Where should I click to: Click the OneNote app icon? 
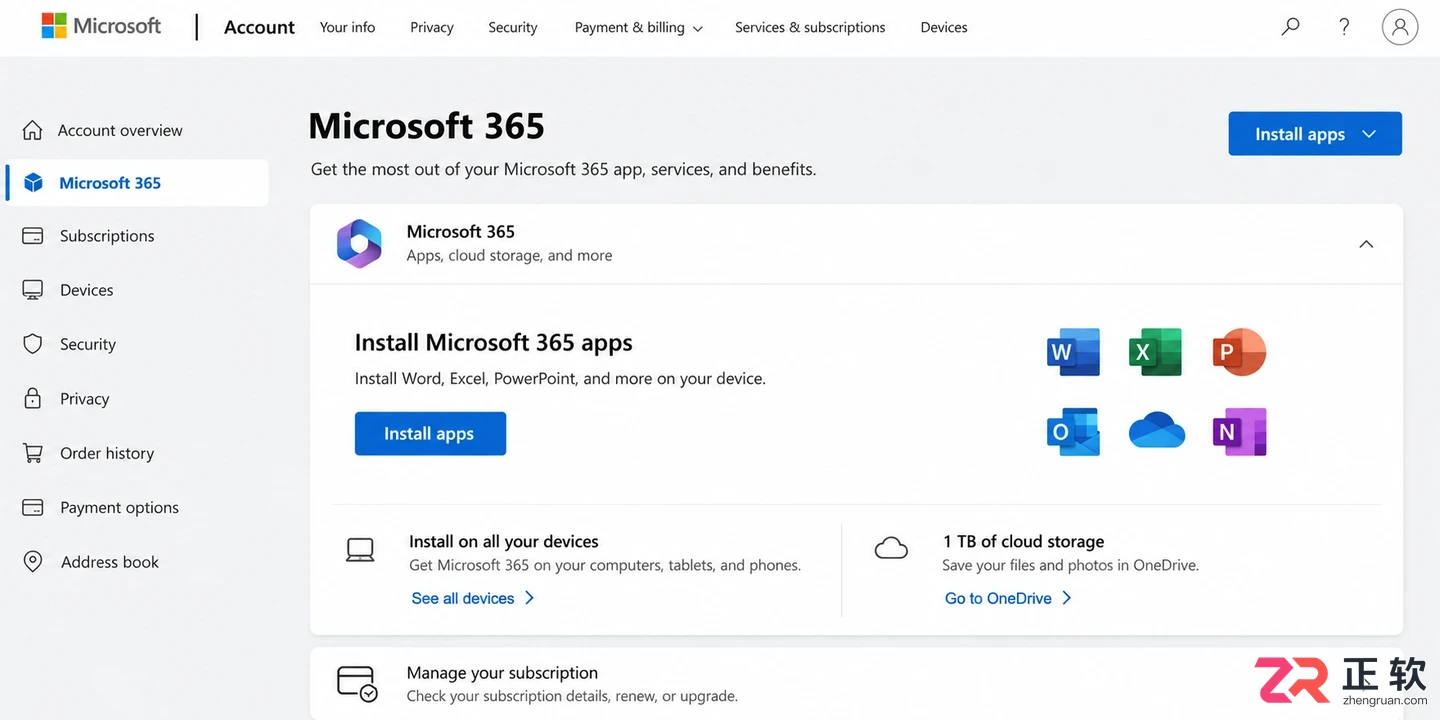point(1240,432)
